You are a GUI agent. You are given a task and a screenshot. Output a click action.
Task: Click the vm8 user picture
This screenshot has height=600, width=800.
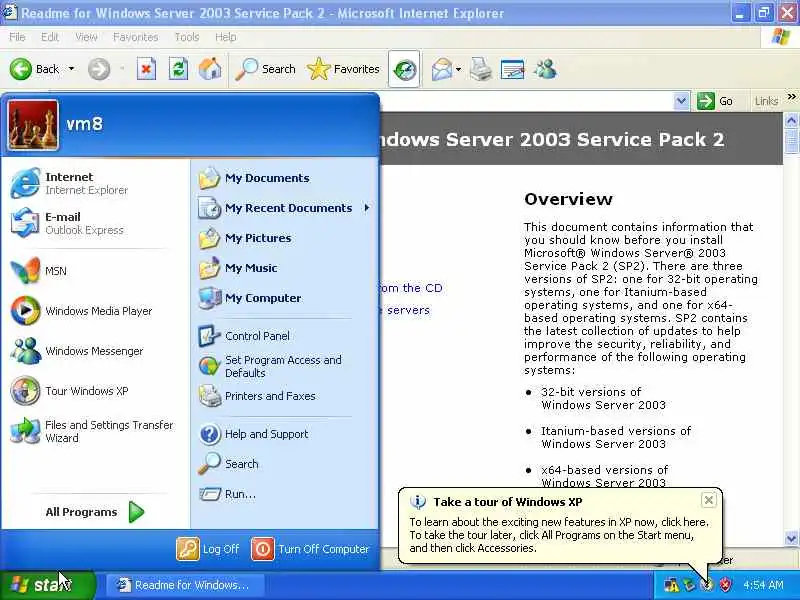33,124
